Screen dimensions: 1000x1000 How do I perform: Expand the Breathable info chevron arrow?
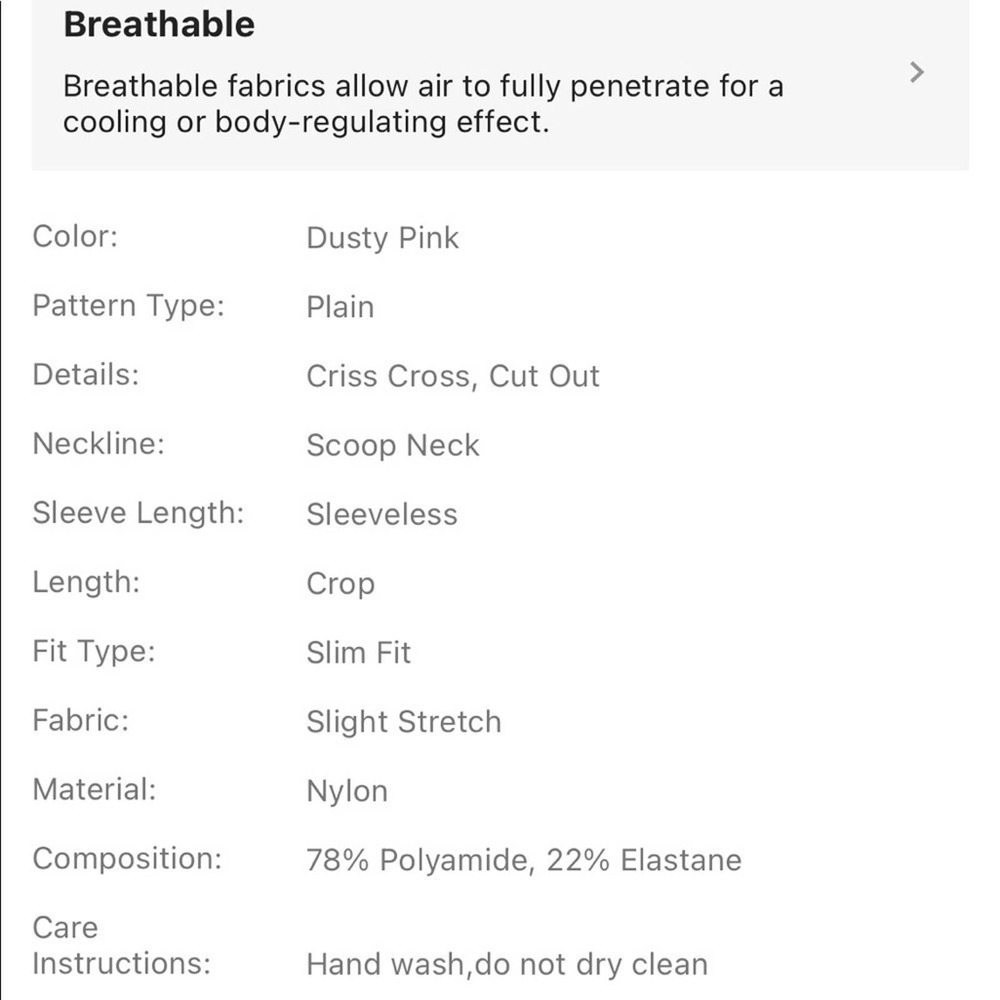[x=916, y=73]
